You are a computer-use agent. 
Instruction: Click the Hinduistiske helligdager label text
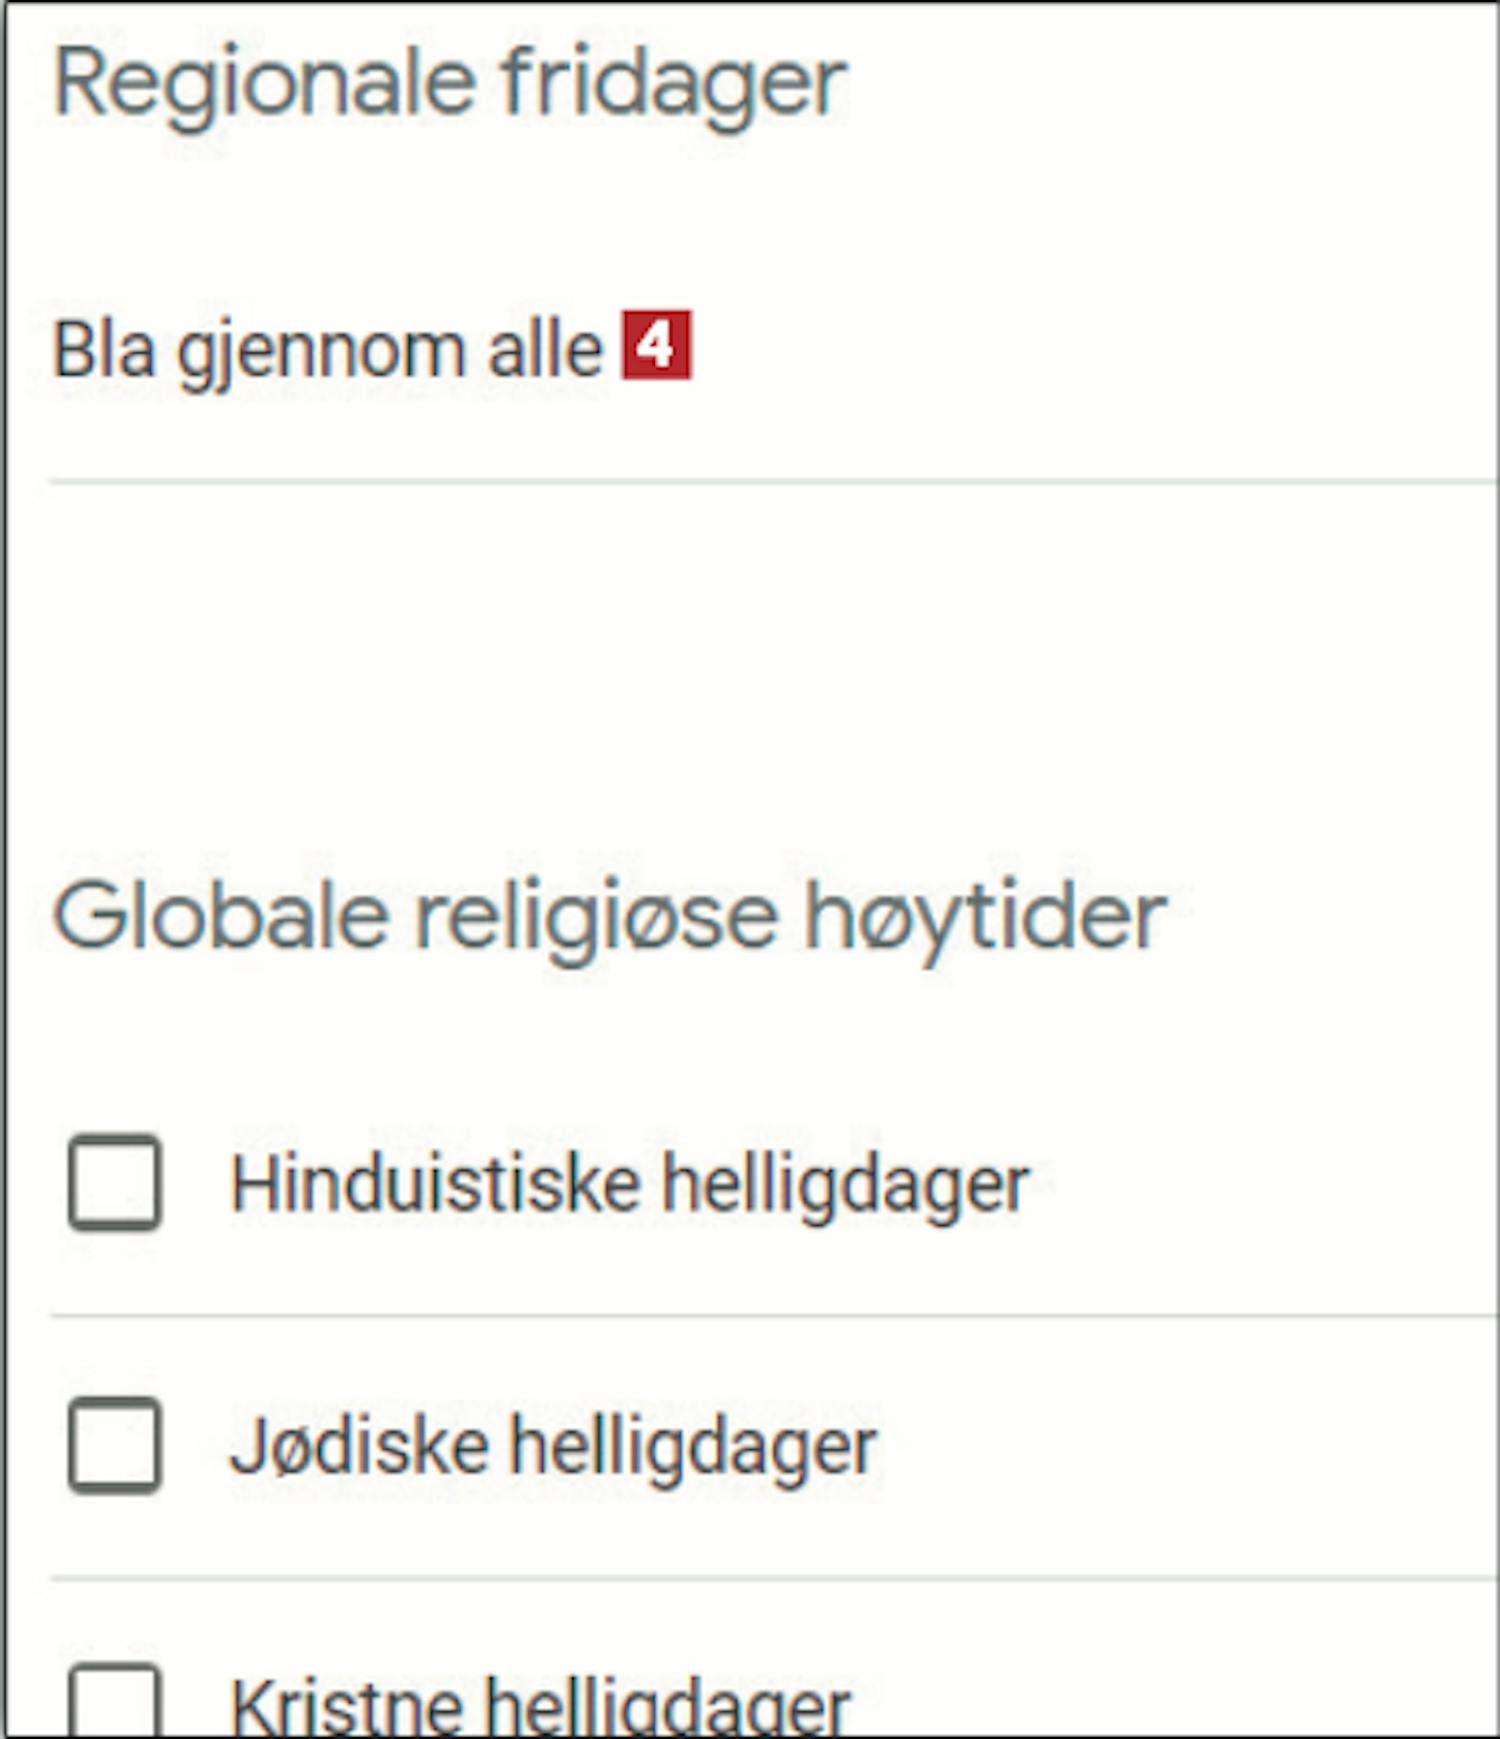point(630,1184)
